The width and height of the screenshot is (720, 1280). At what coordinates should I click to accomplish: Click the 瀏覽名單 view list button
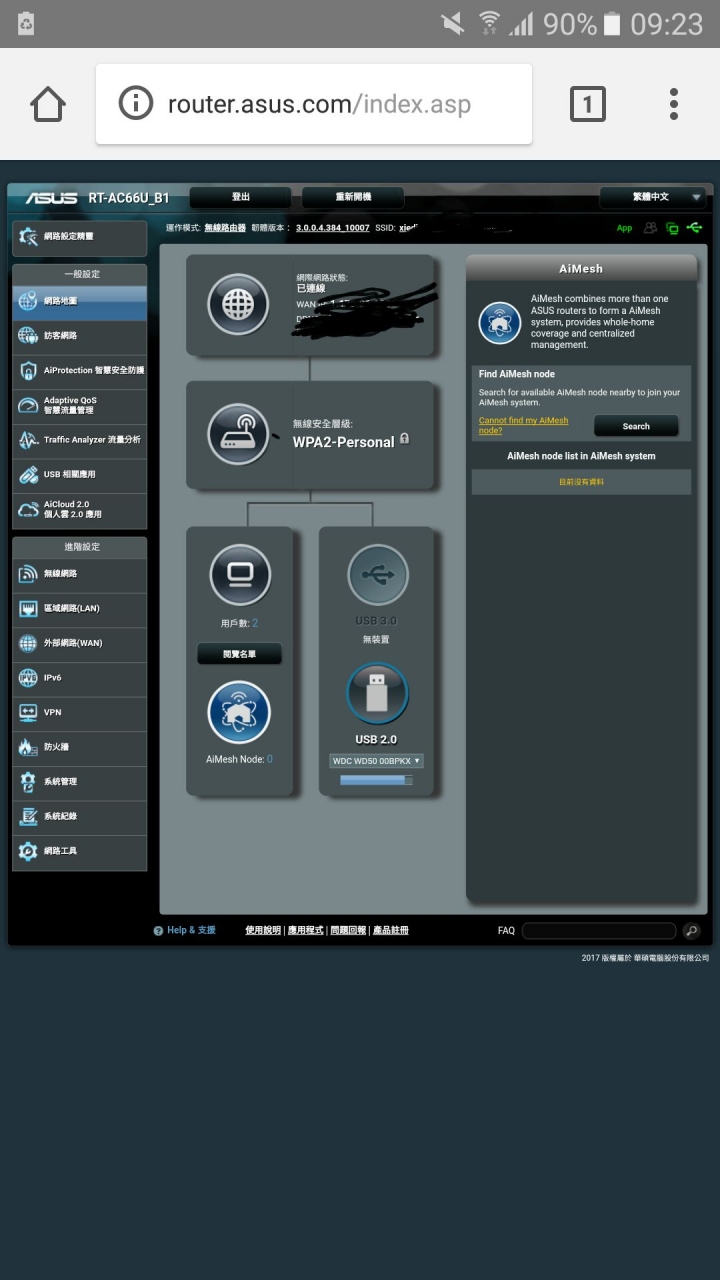(239, 654)
